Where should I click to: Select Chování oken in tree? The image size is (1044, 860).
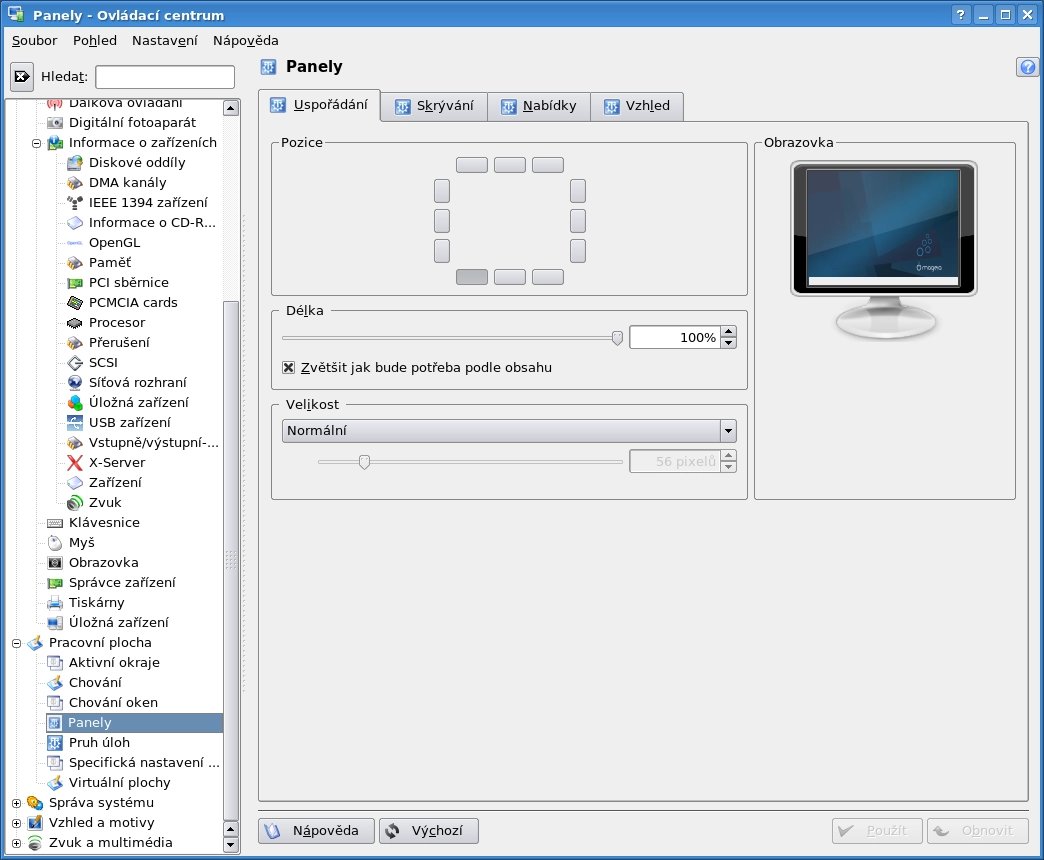pyautogui.click(x=113, y=703)
